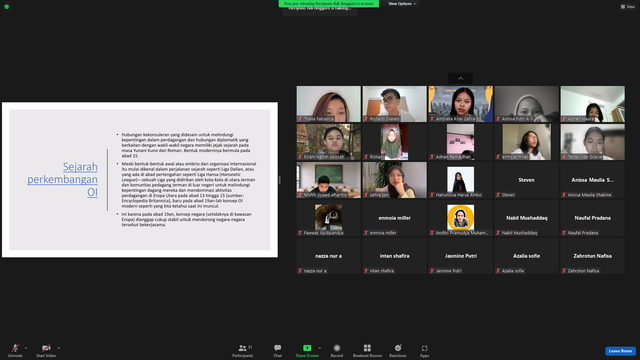640x360 pixels.
Task: Select Ronaldi Silalahi's video tile
Action: point(394,104)
